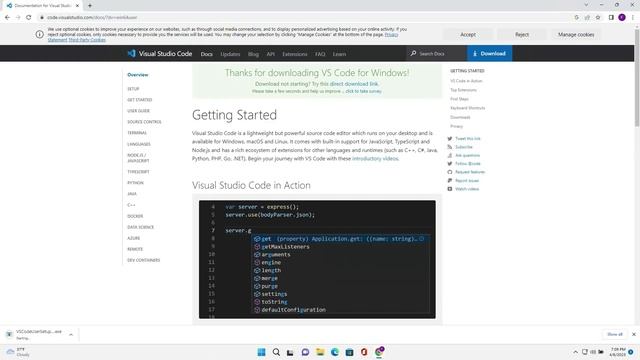Open the Office app from the taskbar
Image resolution: width=640 pixels, height=360 pixels.
pos(364,352)
